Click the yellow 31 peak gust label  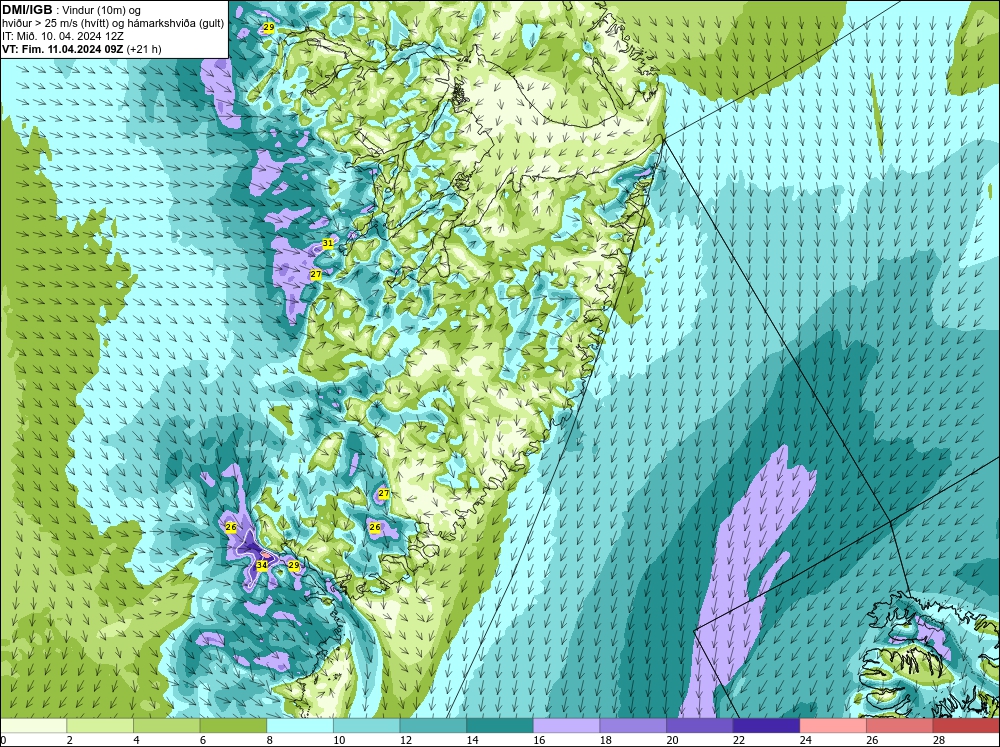coord(327,243)
